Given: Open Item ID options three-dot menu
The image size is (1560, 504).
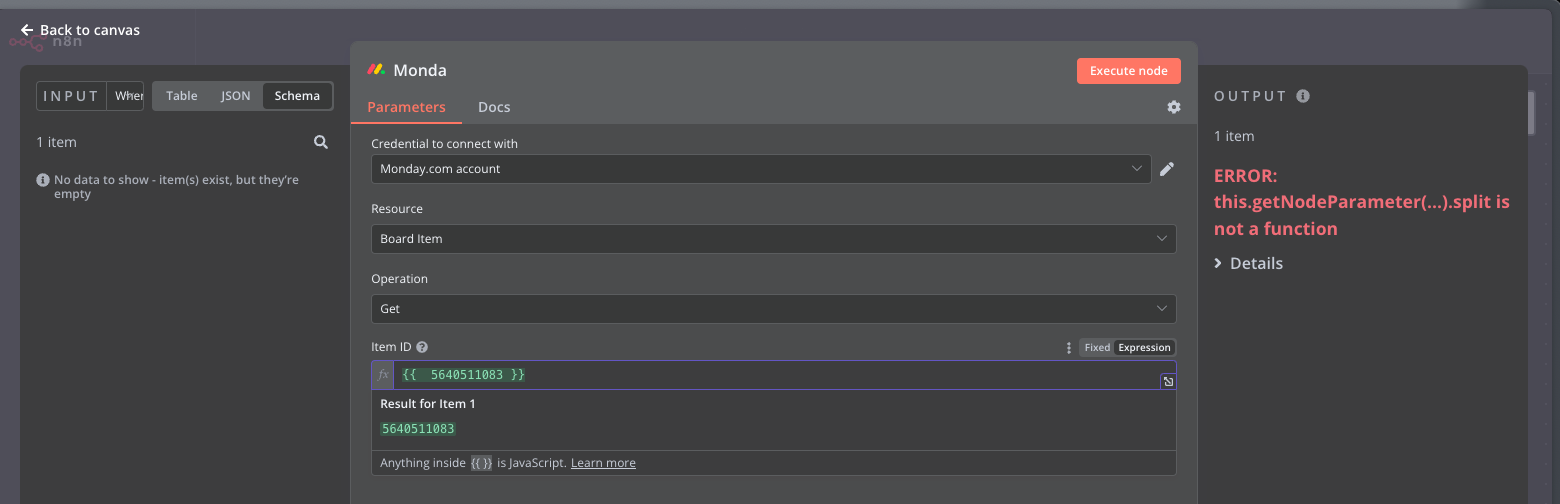Looking at the screenshot, I should [1069, 348].
